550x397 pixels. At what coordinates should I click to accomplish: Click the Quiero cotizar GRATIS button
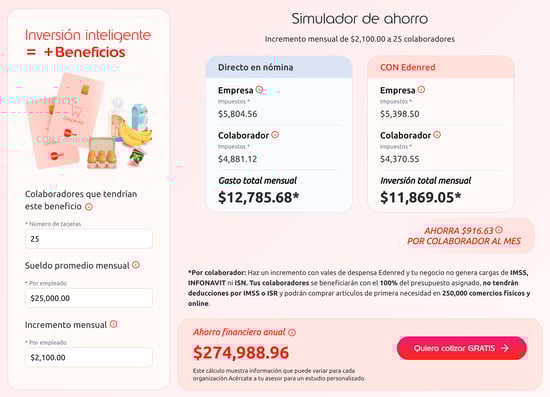pos(462,348)
